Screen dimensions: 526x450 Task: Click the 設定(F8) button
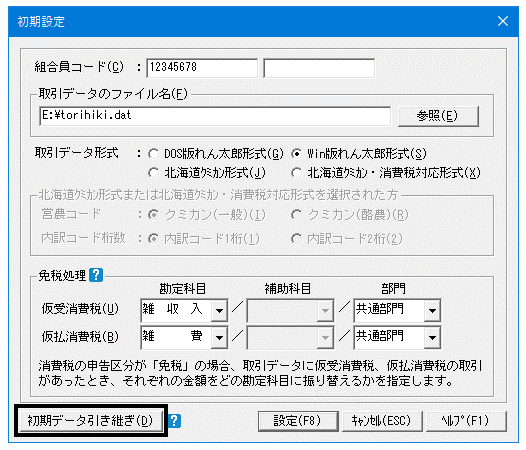click(x=298, y=421)
